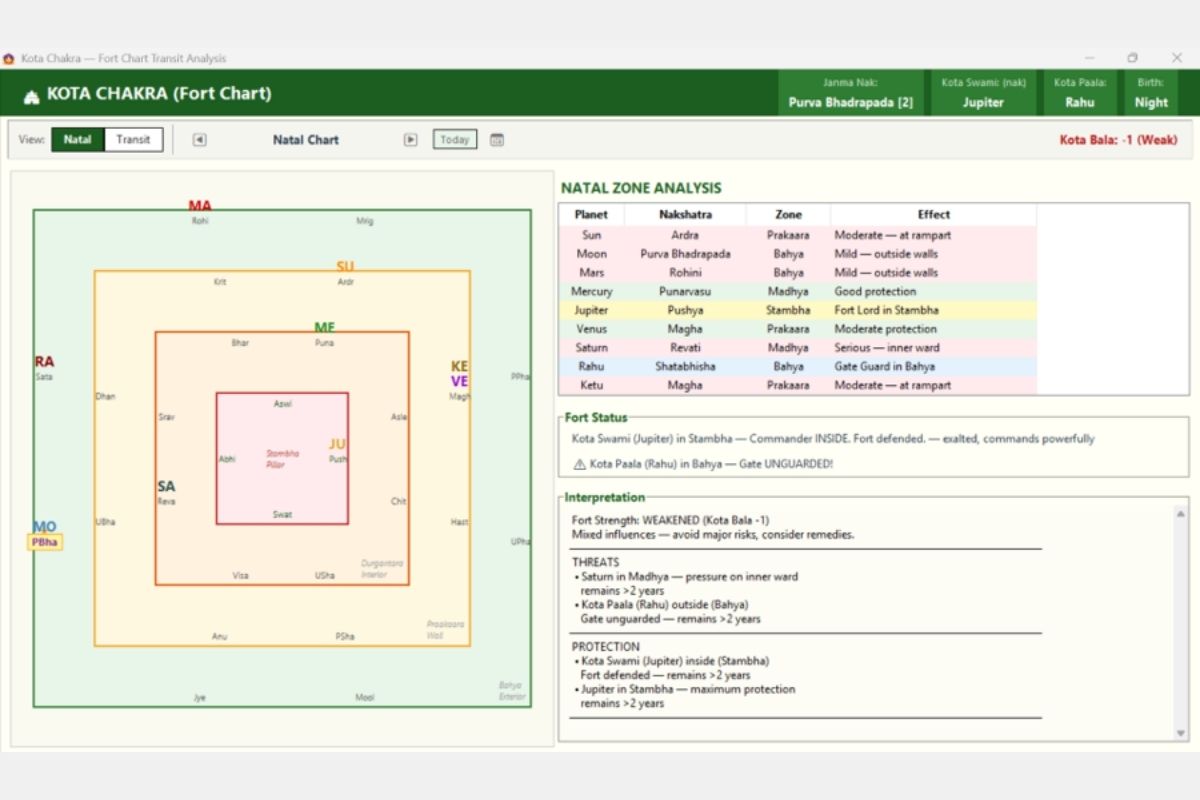The height and width of the screenshot is (800, 1200).
Task: Select the Venus planet cell
Action: pyautogui.click(x=591, y=329)
